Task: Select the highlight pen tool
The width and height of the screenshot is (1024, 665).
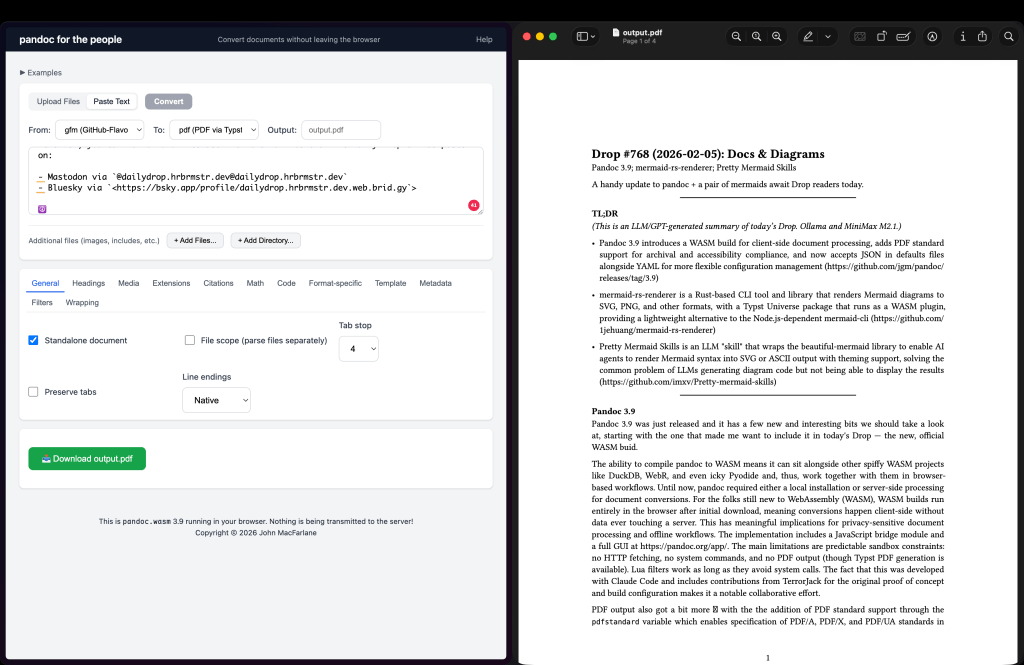Action: [808, 37]
